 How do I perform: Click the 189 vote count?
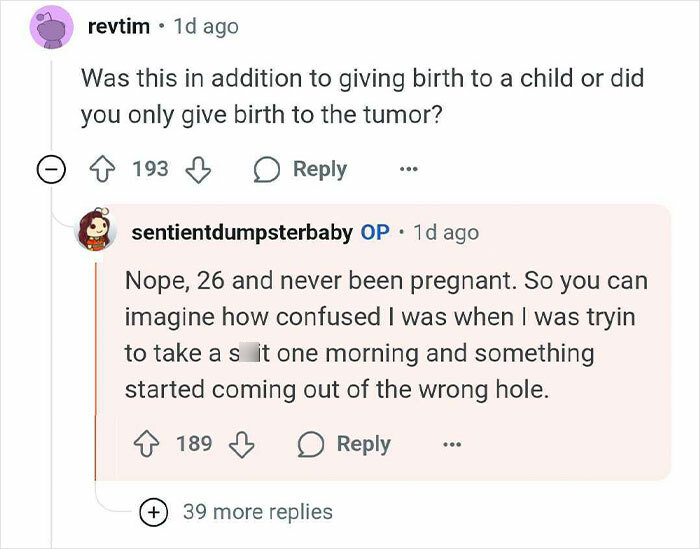coord(195,442)
